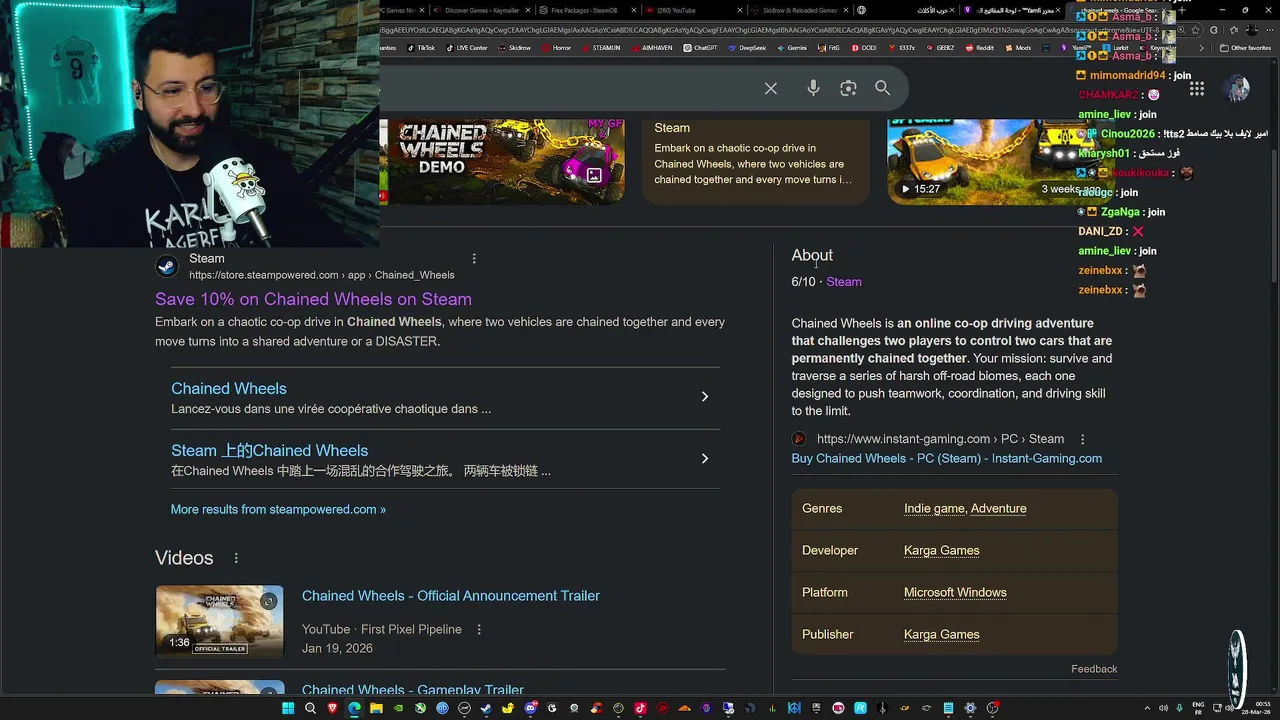The width and height of the screenshot is (1280, 720).
Task: Click Feedback under the About panel
Action: click(1094, 669)
